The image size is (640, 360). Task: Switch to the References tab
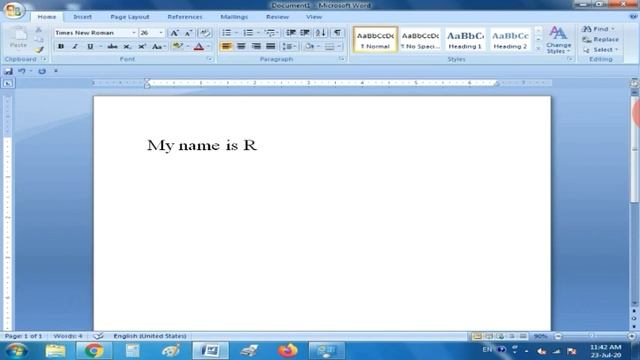[x=185, y=17]
